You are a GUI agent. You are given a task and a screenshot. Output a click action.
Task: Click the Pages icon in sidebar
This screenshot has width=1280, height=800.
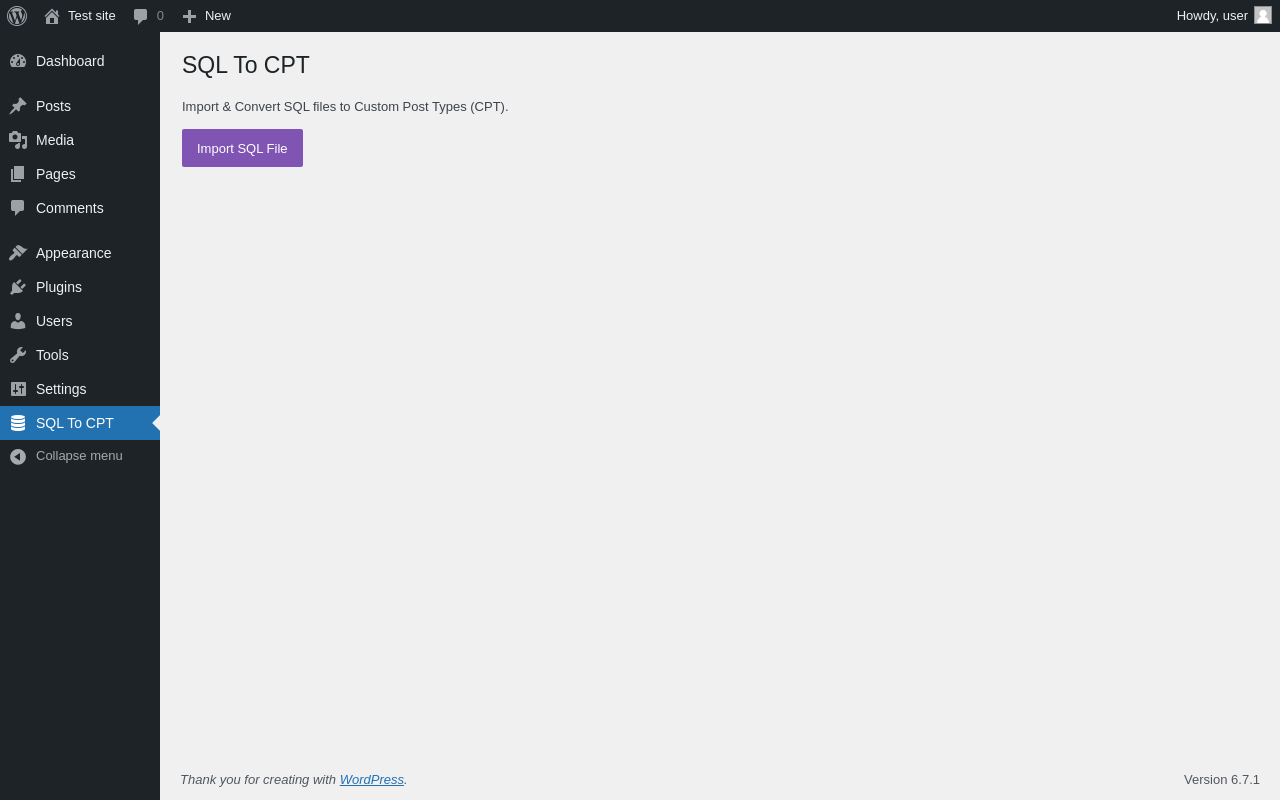(x=18, y=174)
